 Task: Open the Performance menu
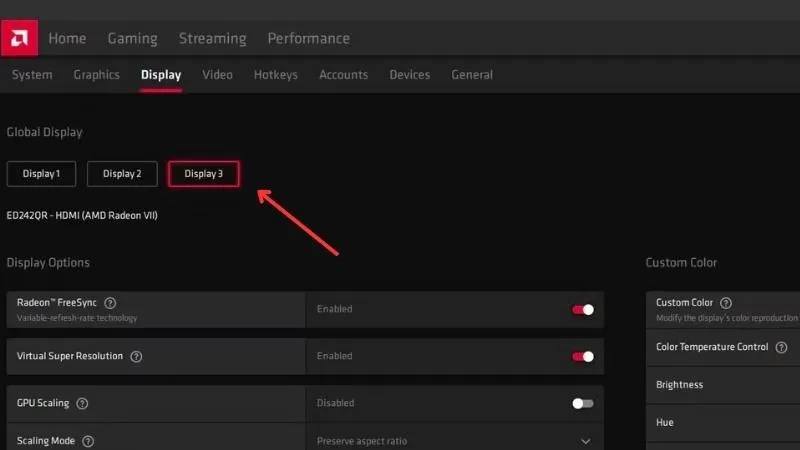pyautogui.click(x=308, y=39)
